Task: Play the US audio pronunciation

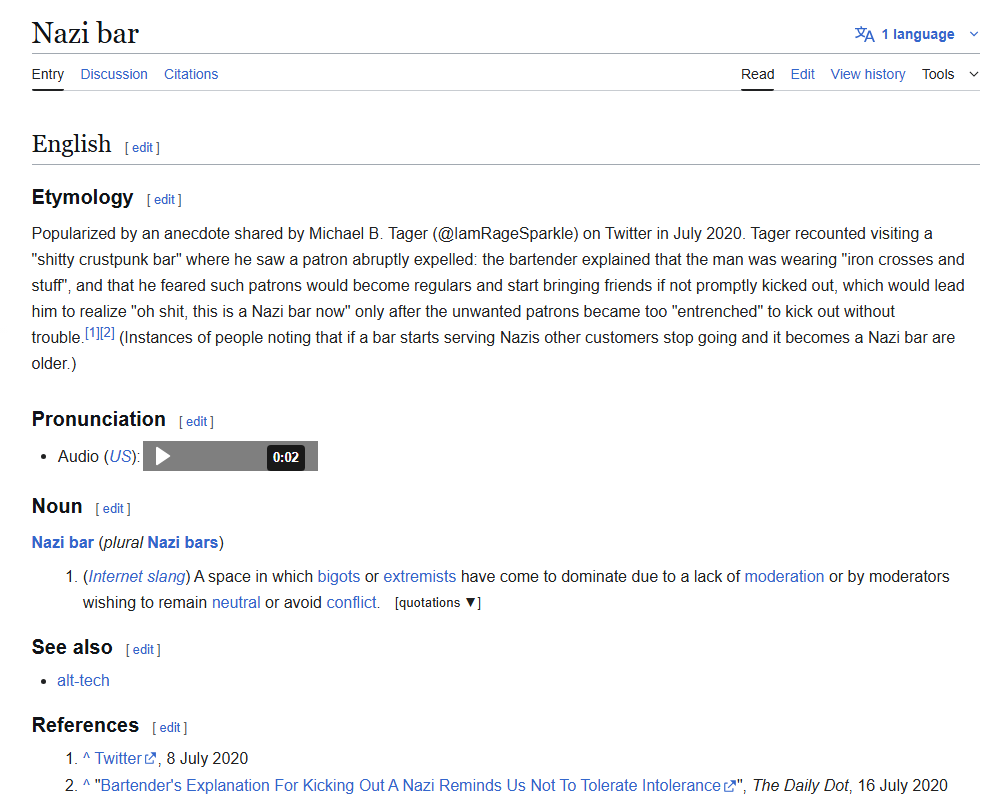Action: coord(163,456)
